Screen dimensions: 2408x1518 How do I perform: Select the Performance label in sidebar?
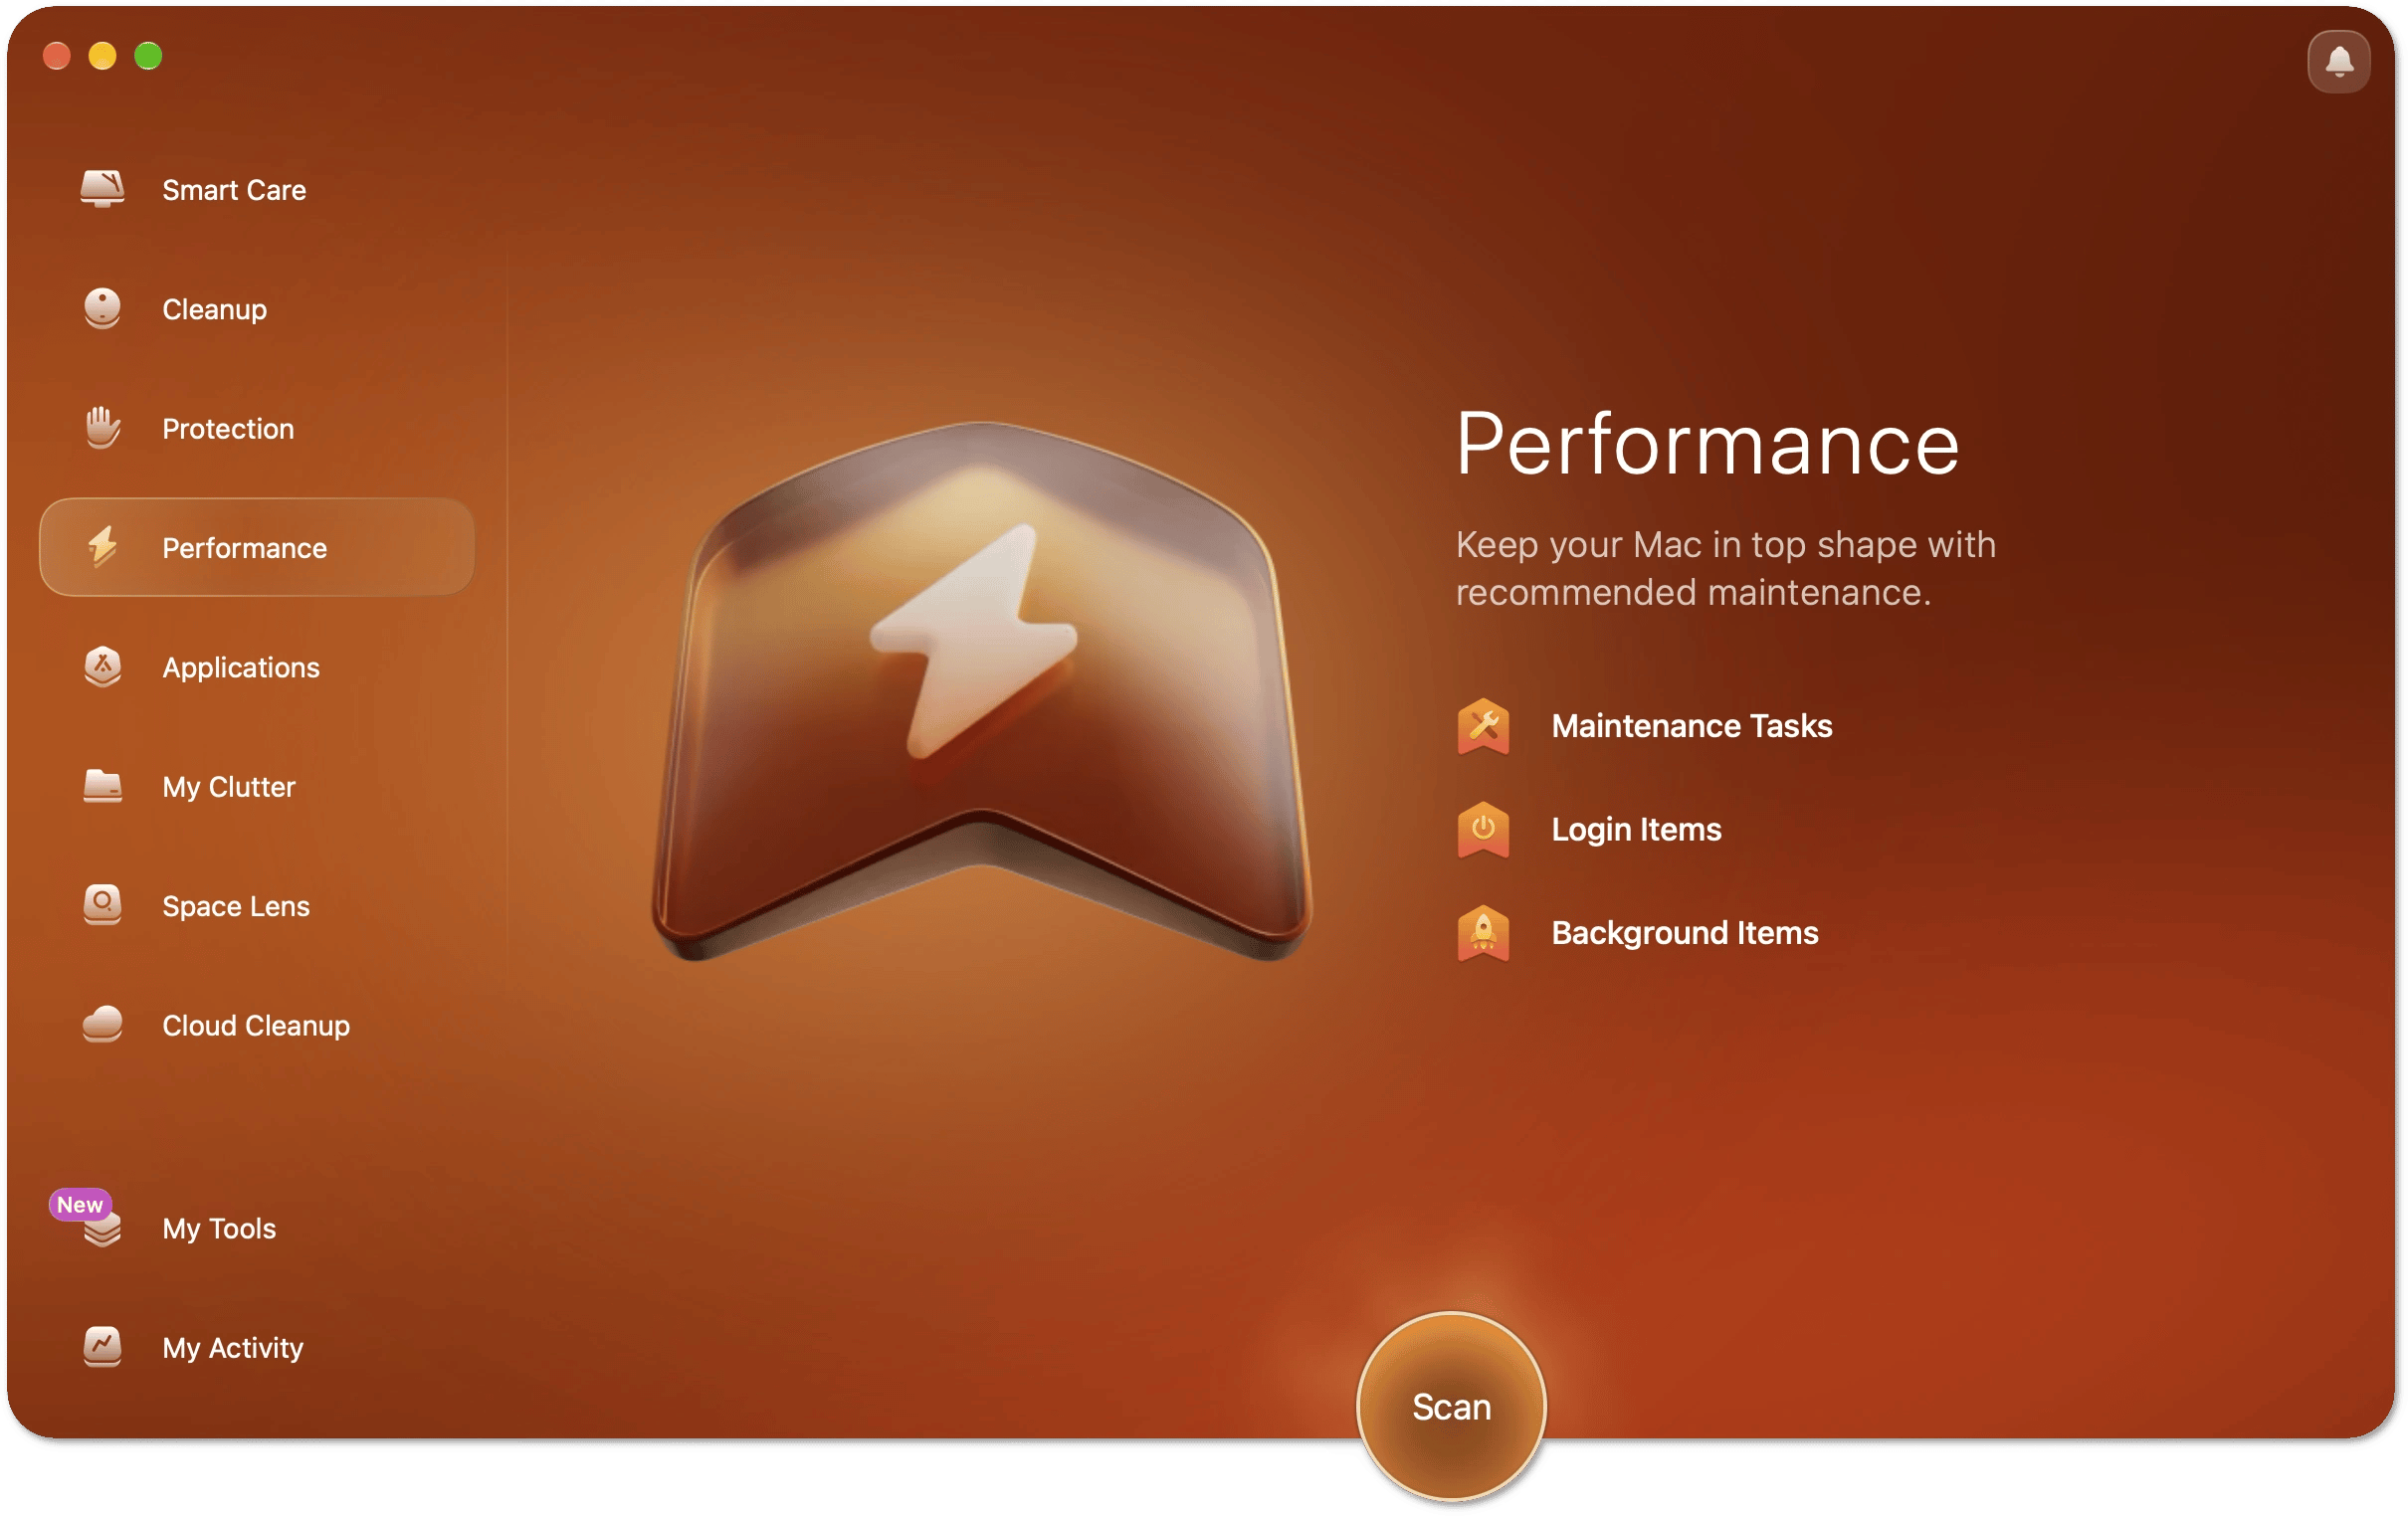click(244, 548)
